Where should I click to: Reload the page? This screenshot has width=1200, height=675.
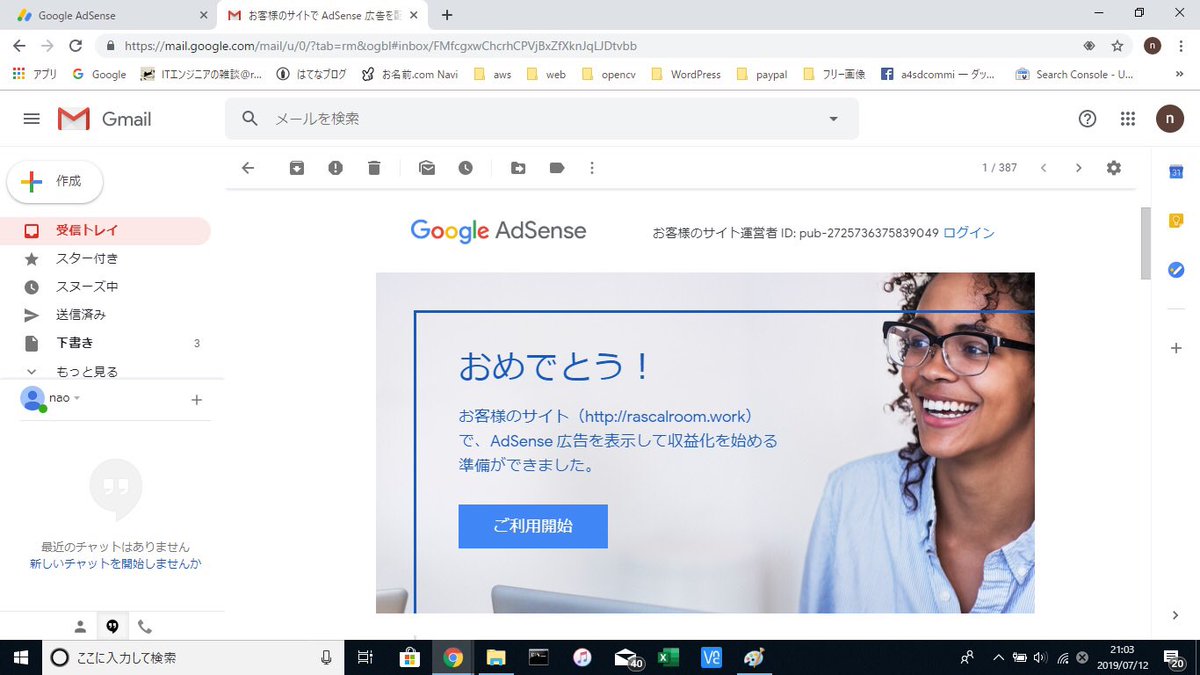click(75, 46)
